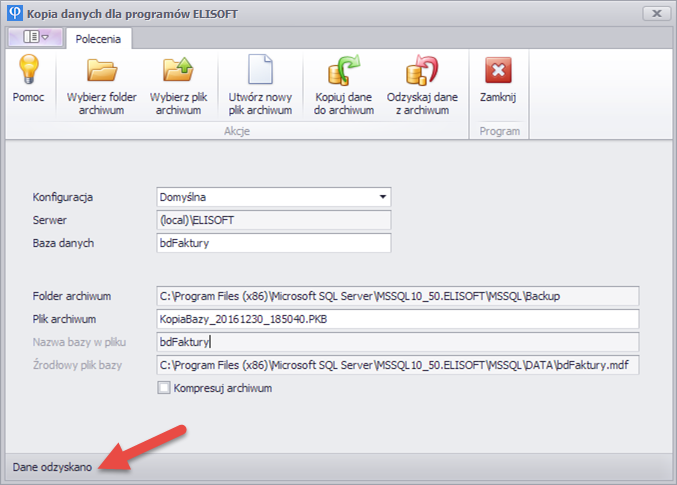Screen dimensions: 677x485
Task: Click the Serwer field showing (local)\ELISOFT
Action: click(x=274, y=220)
